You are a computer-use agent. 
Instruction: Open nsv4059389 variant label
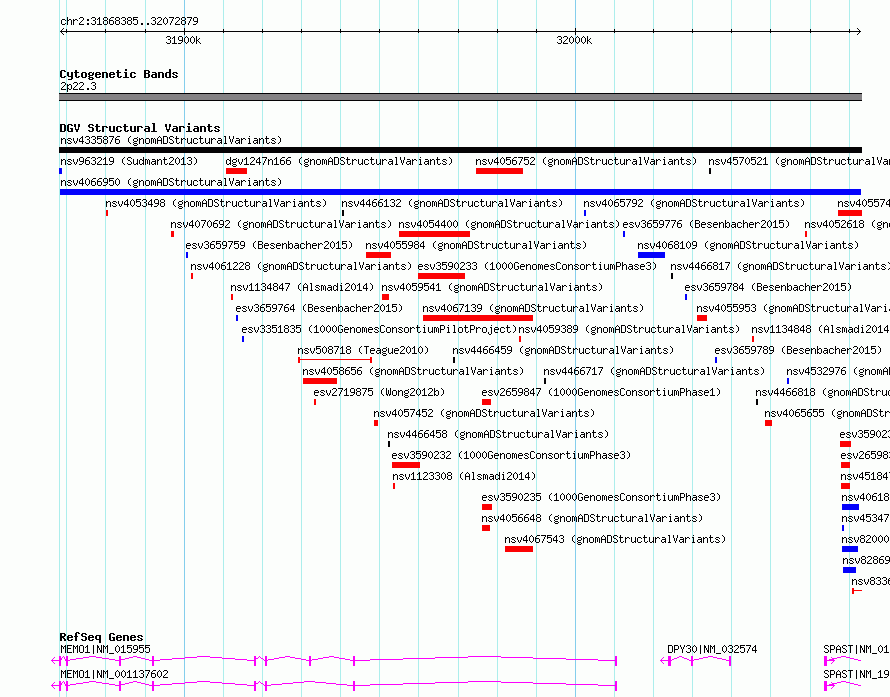click(629, 329)
